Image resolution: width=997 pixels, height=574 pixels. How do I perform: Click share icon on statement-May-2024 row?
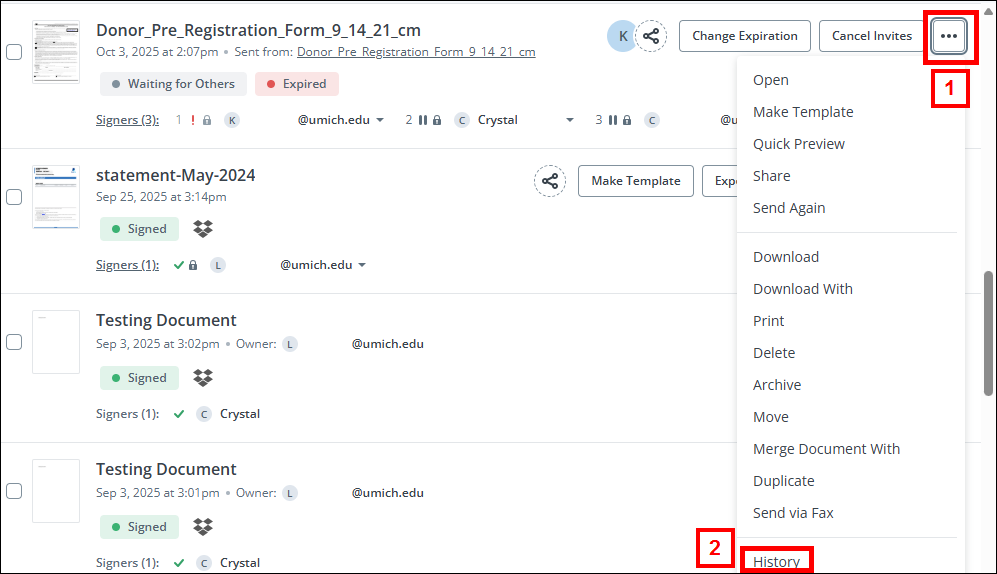pyautogui.click(x=550, y=181)
